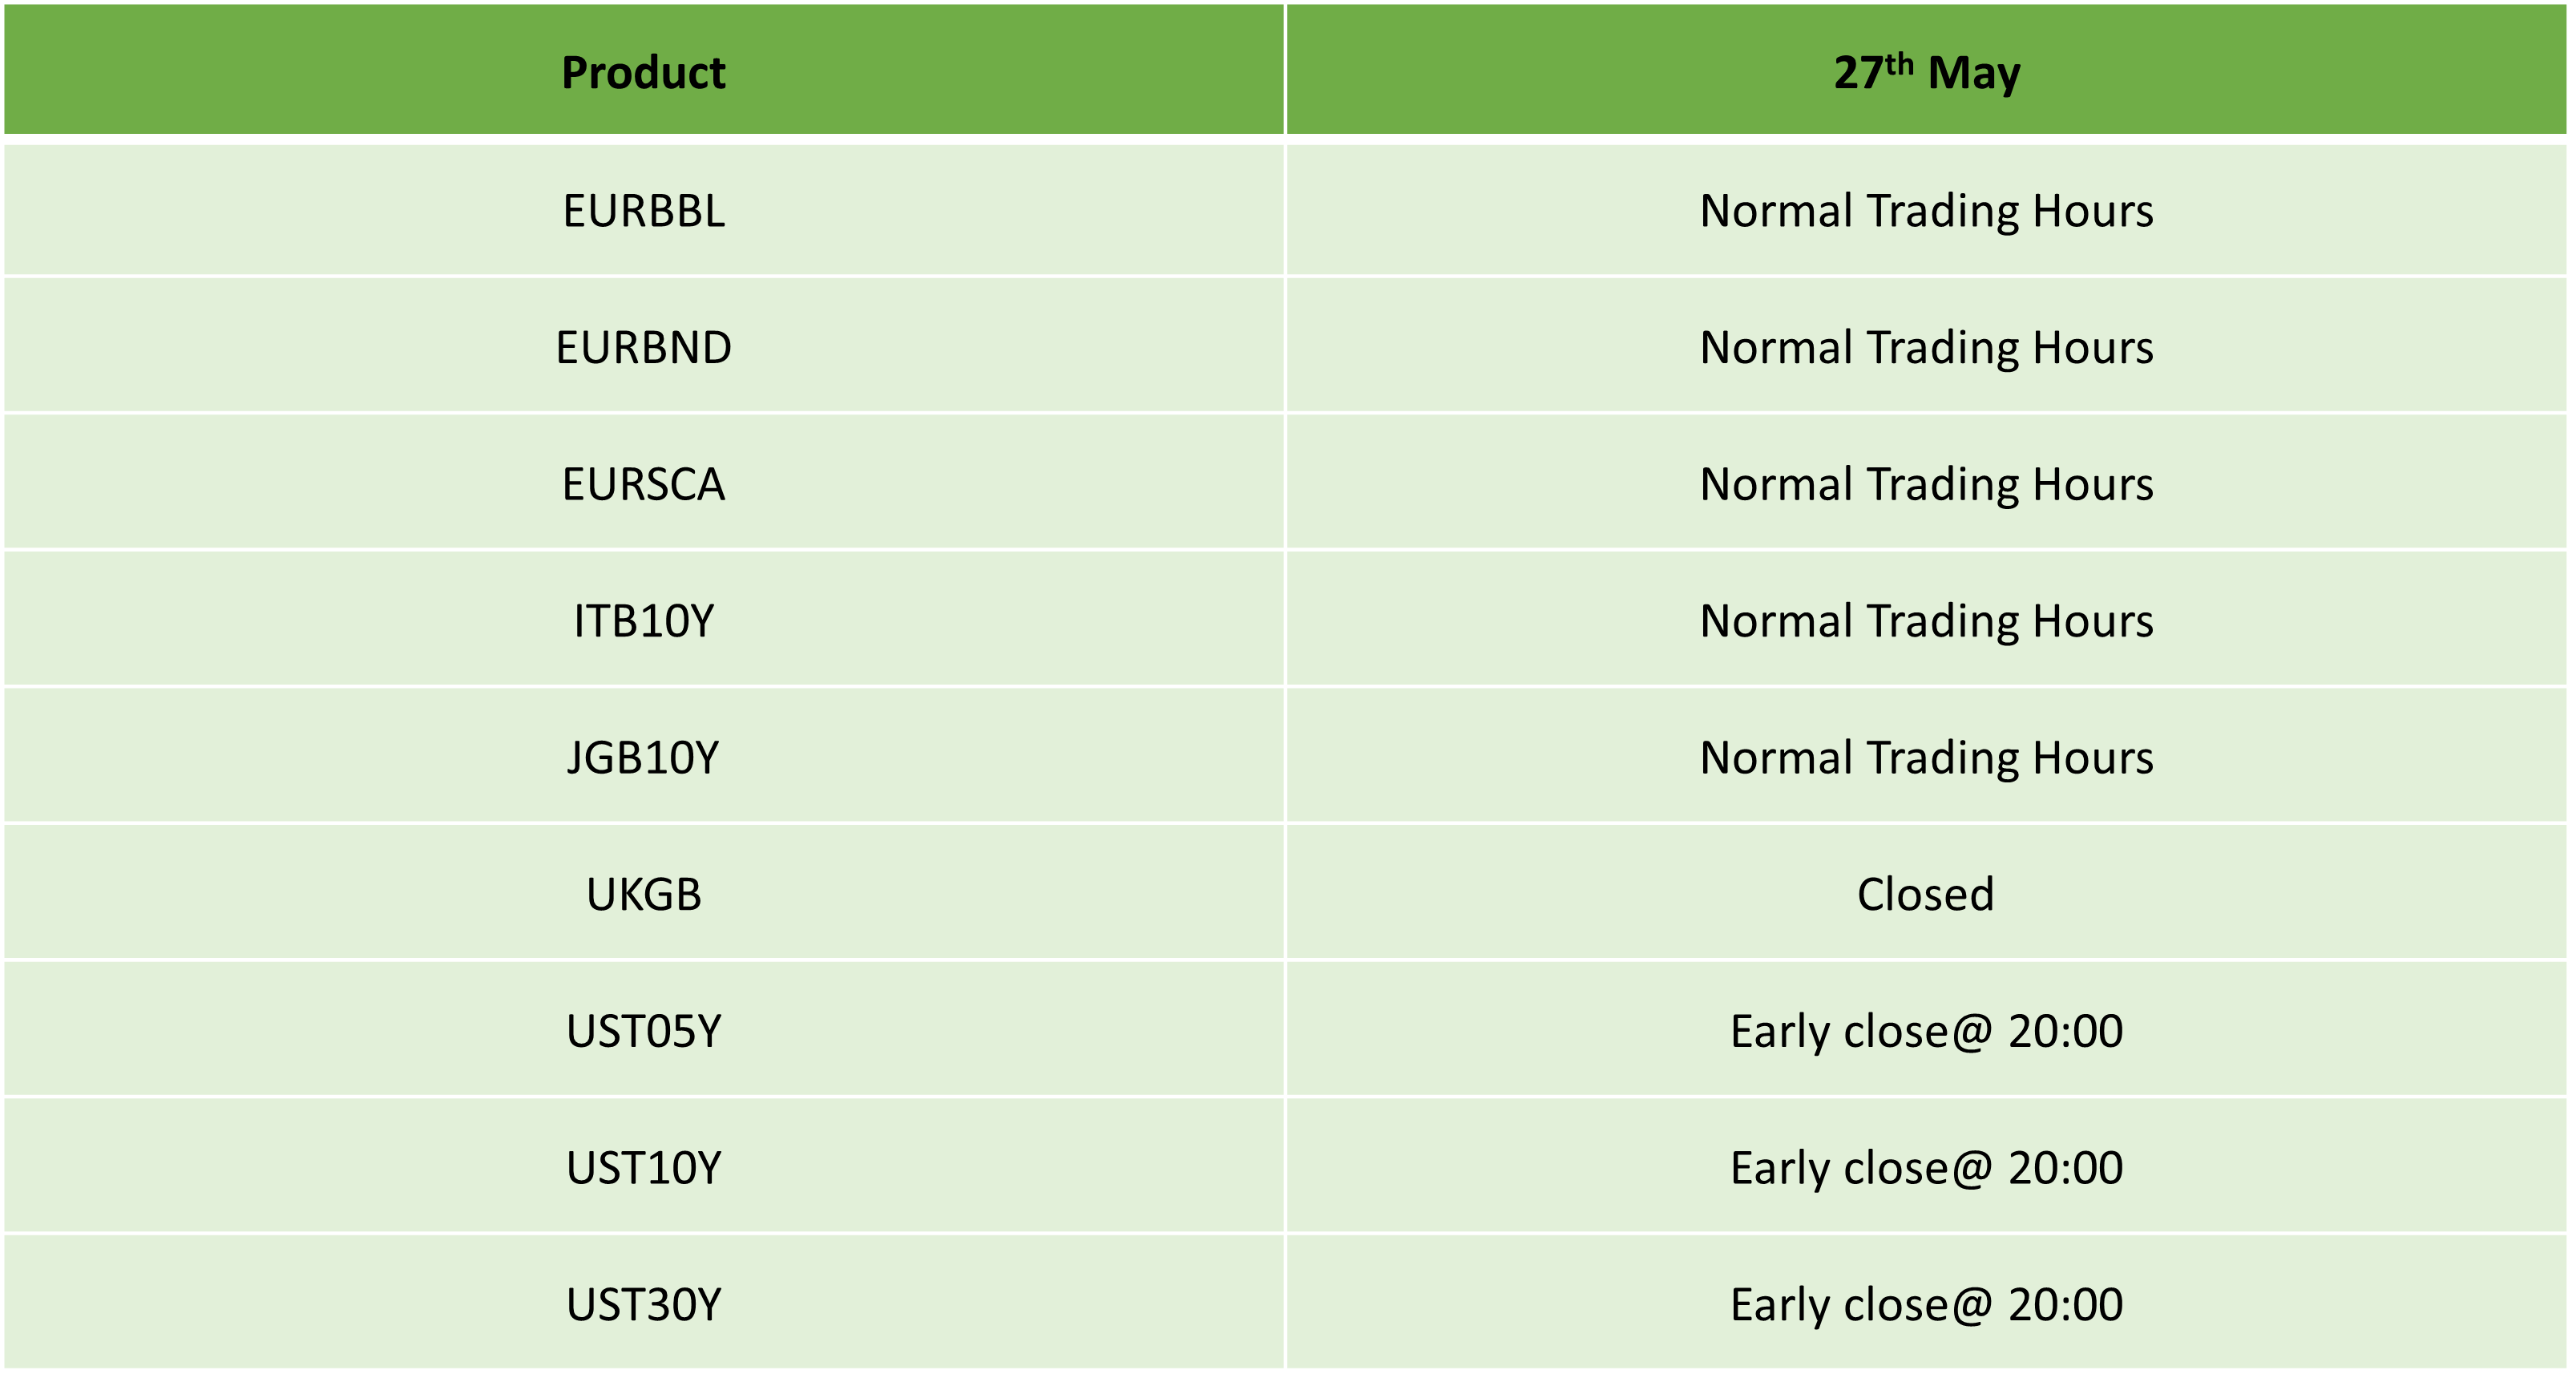Viewport: 2576px width, 1374px height.
Task: Click UST05Y Early close@ 20:00 cell
Action: click(x=1926, y=1030)
